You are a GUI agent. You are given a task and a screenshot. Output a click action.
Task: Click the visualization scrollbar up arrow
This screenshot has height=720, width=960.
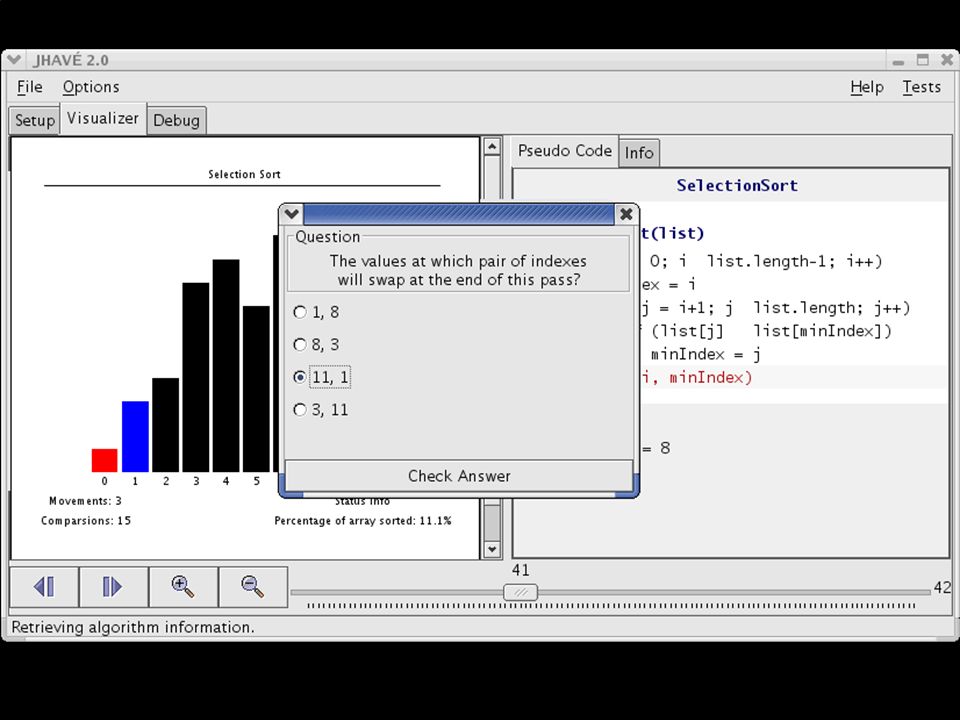(492, 146)
